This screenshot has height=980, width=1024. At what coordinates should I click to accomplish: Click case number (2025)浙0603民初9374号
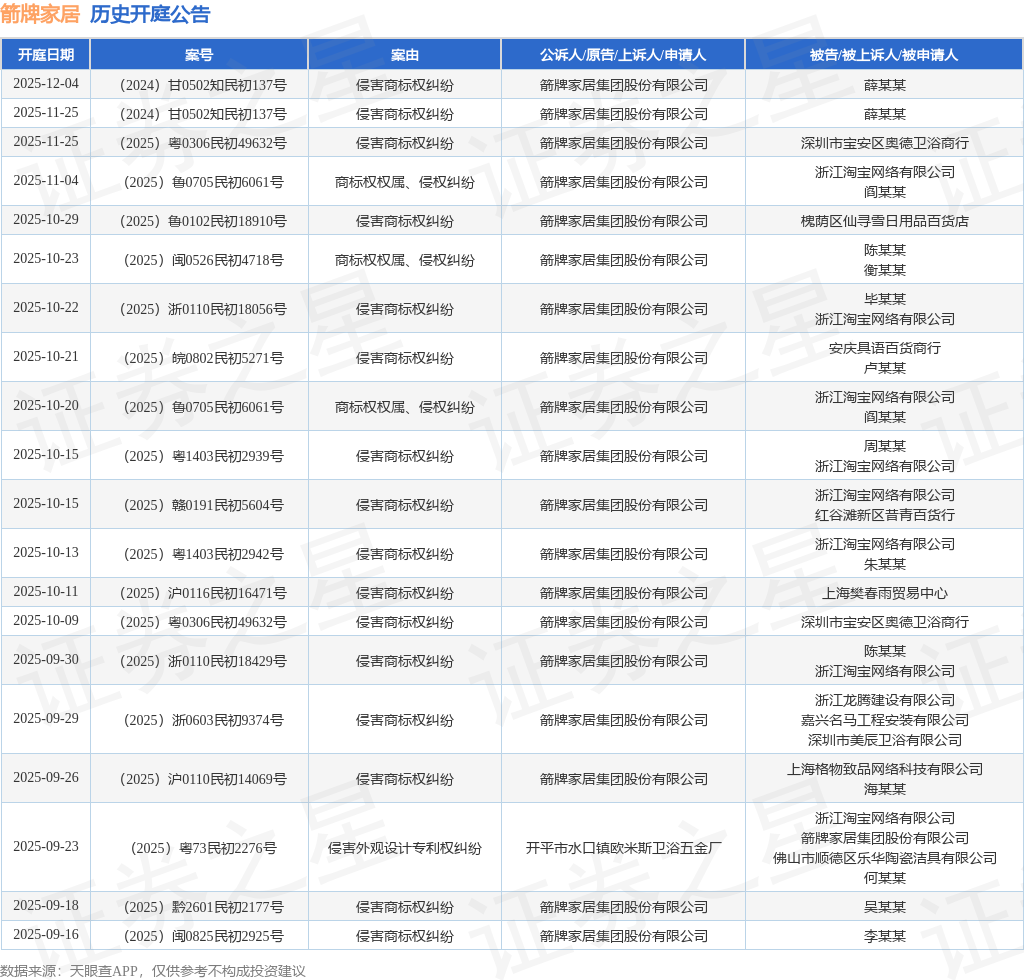click(x=203, y=720)
